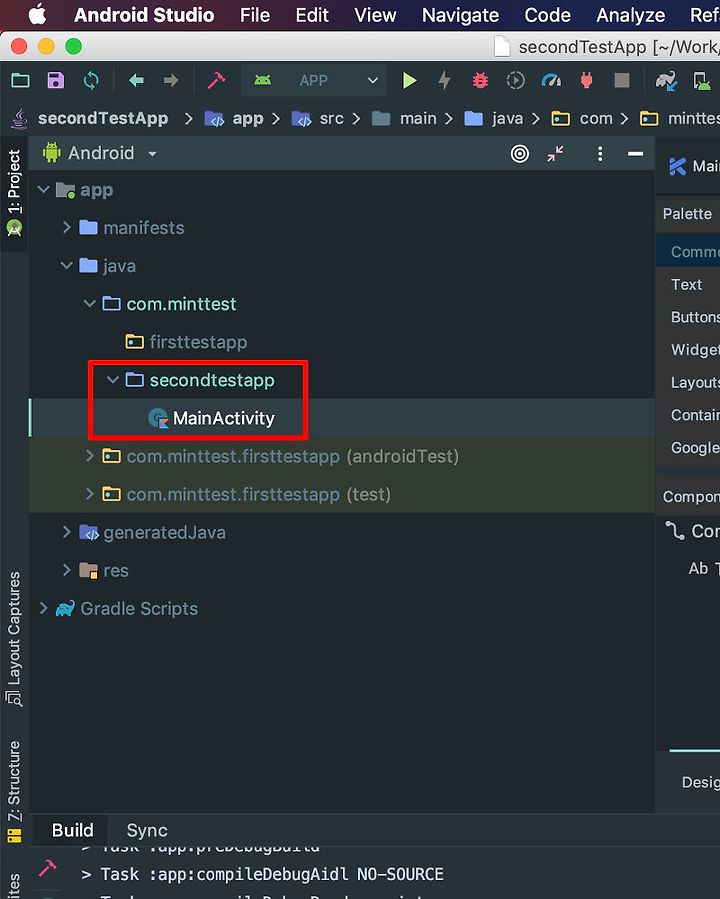The height and width of the screenshot is (899, 720).
Task: Open Code menu
Action: 547,15
